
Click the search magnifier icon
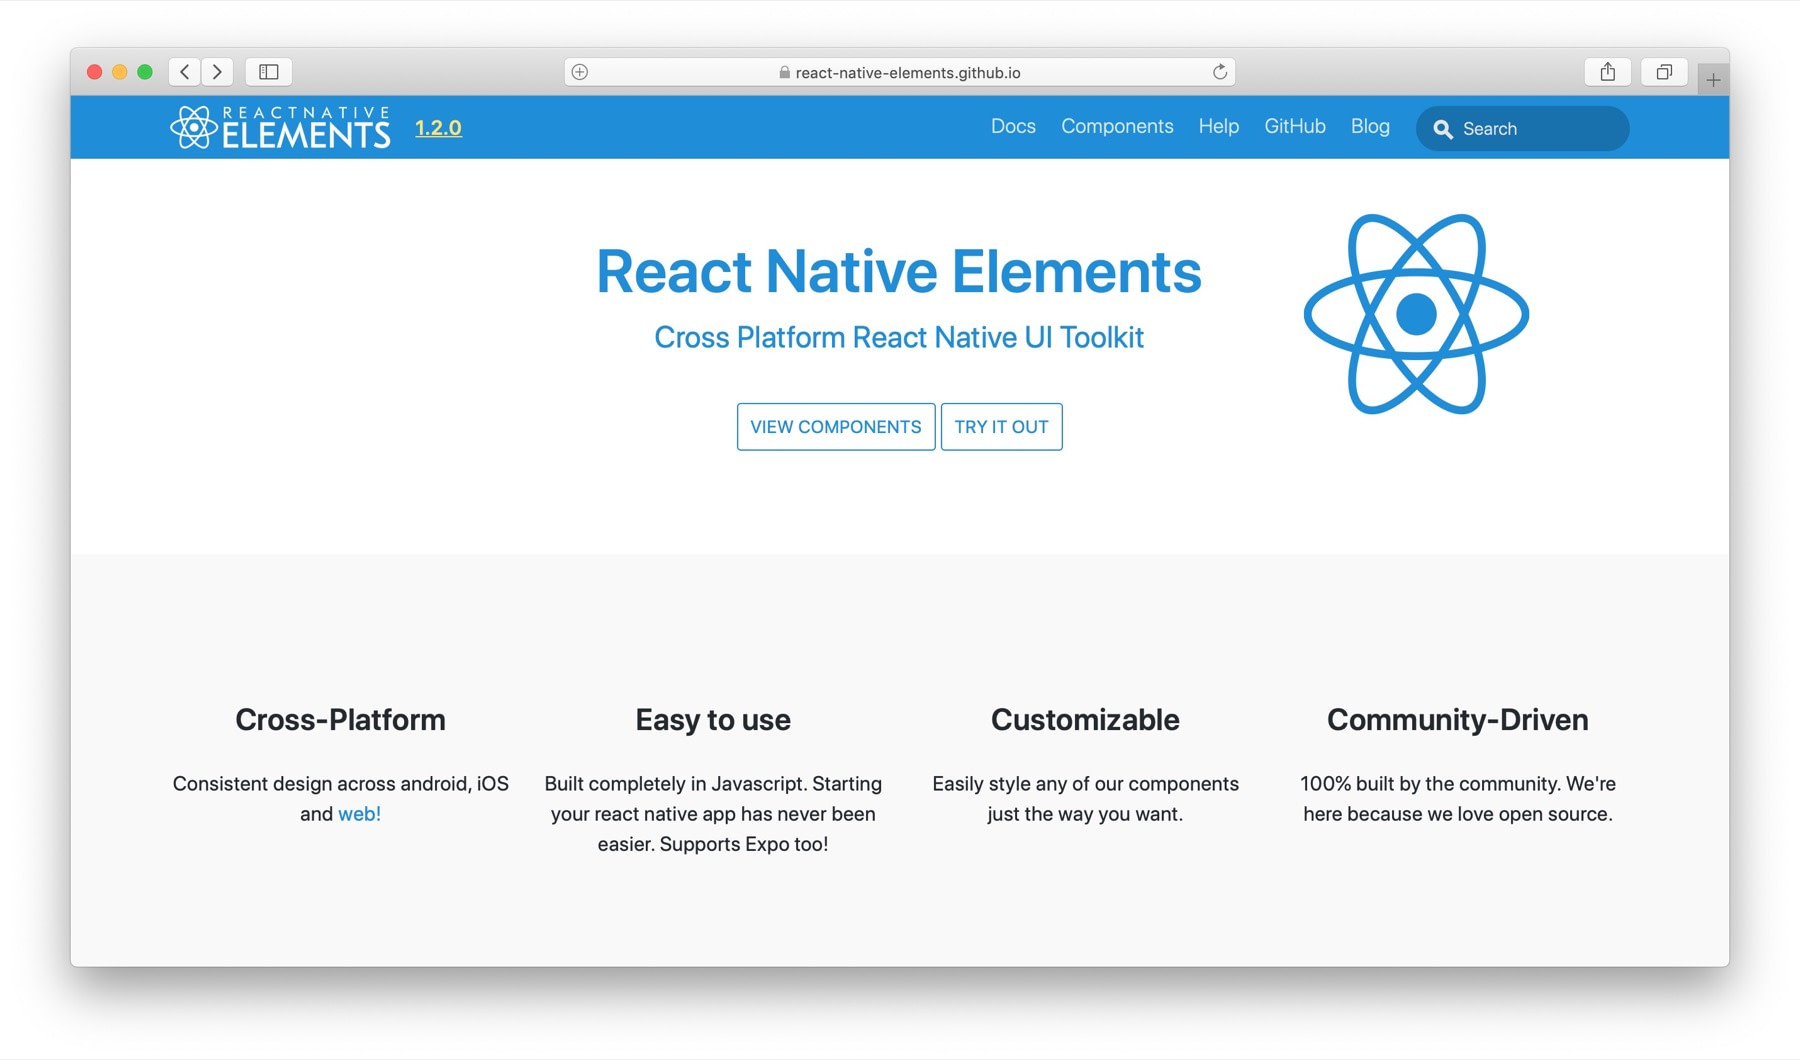coord(1442,129)
